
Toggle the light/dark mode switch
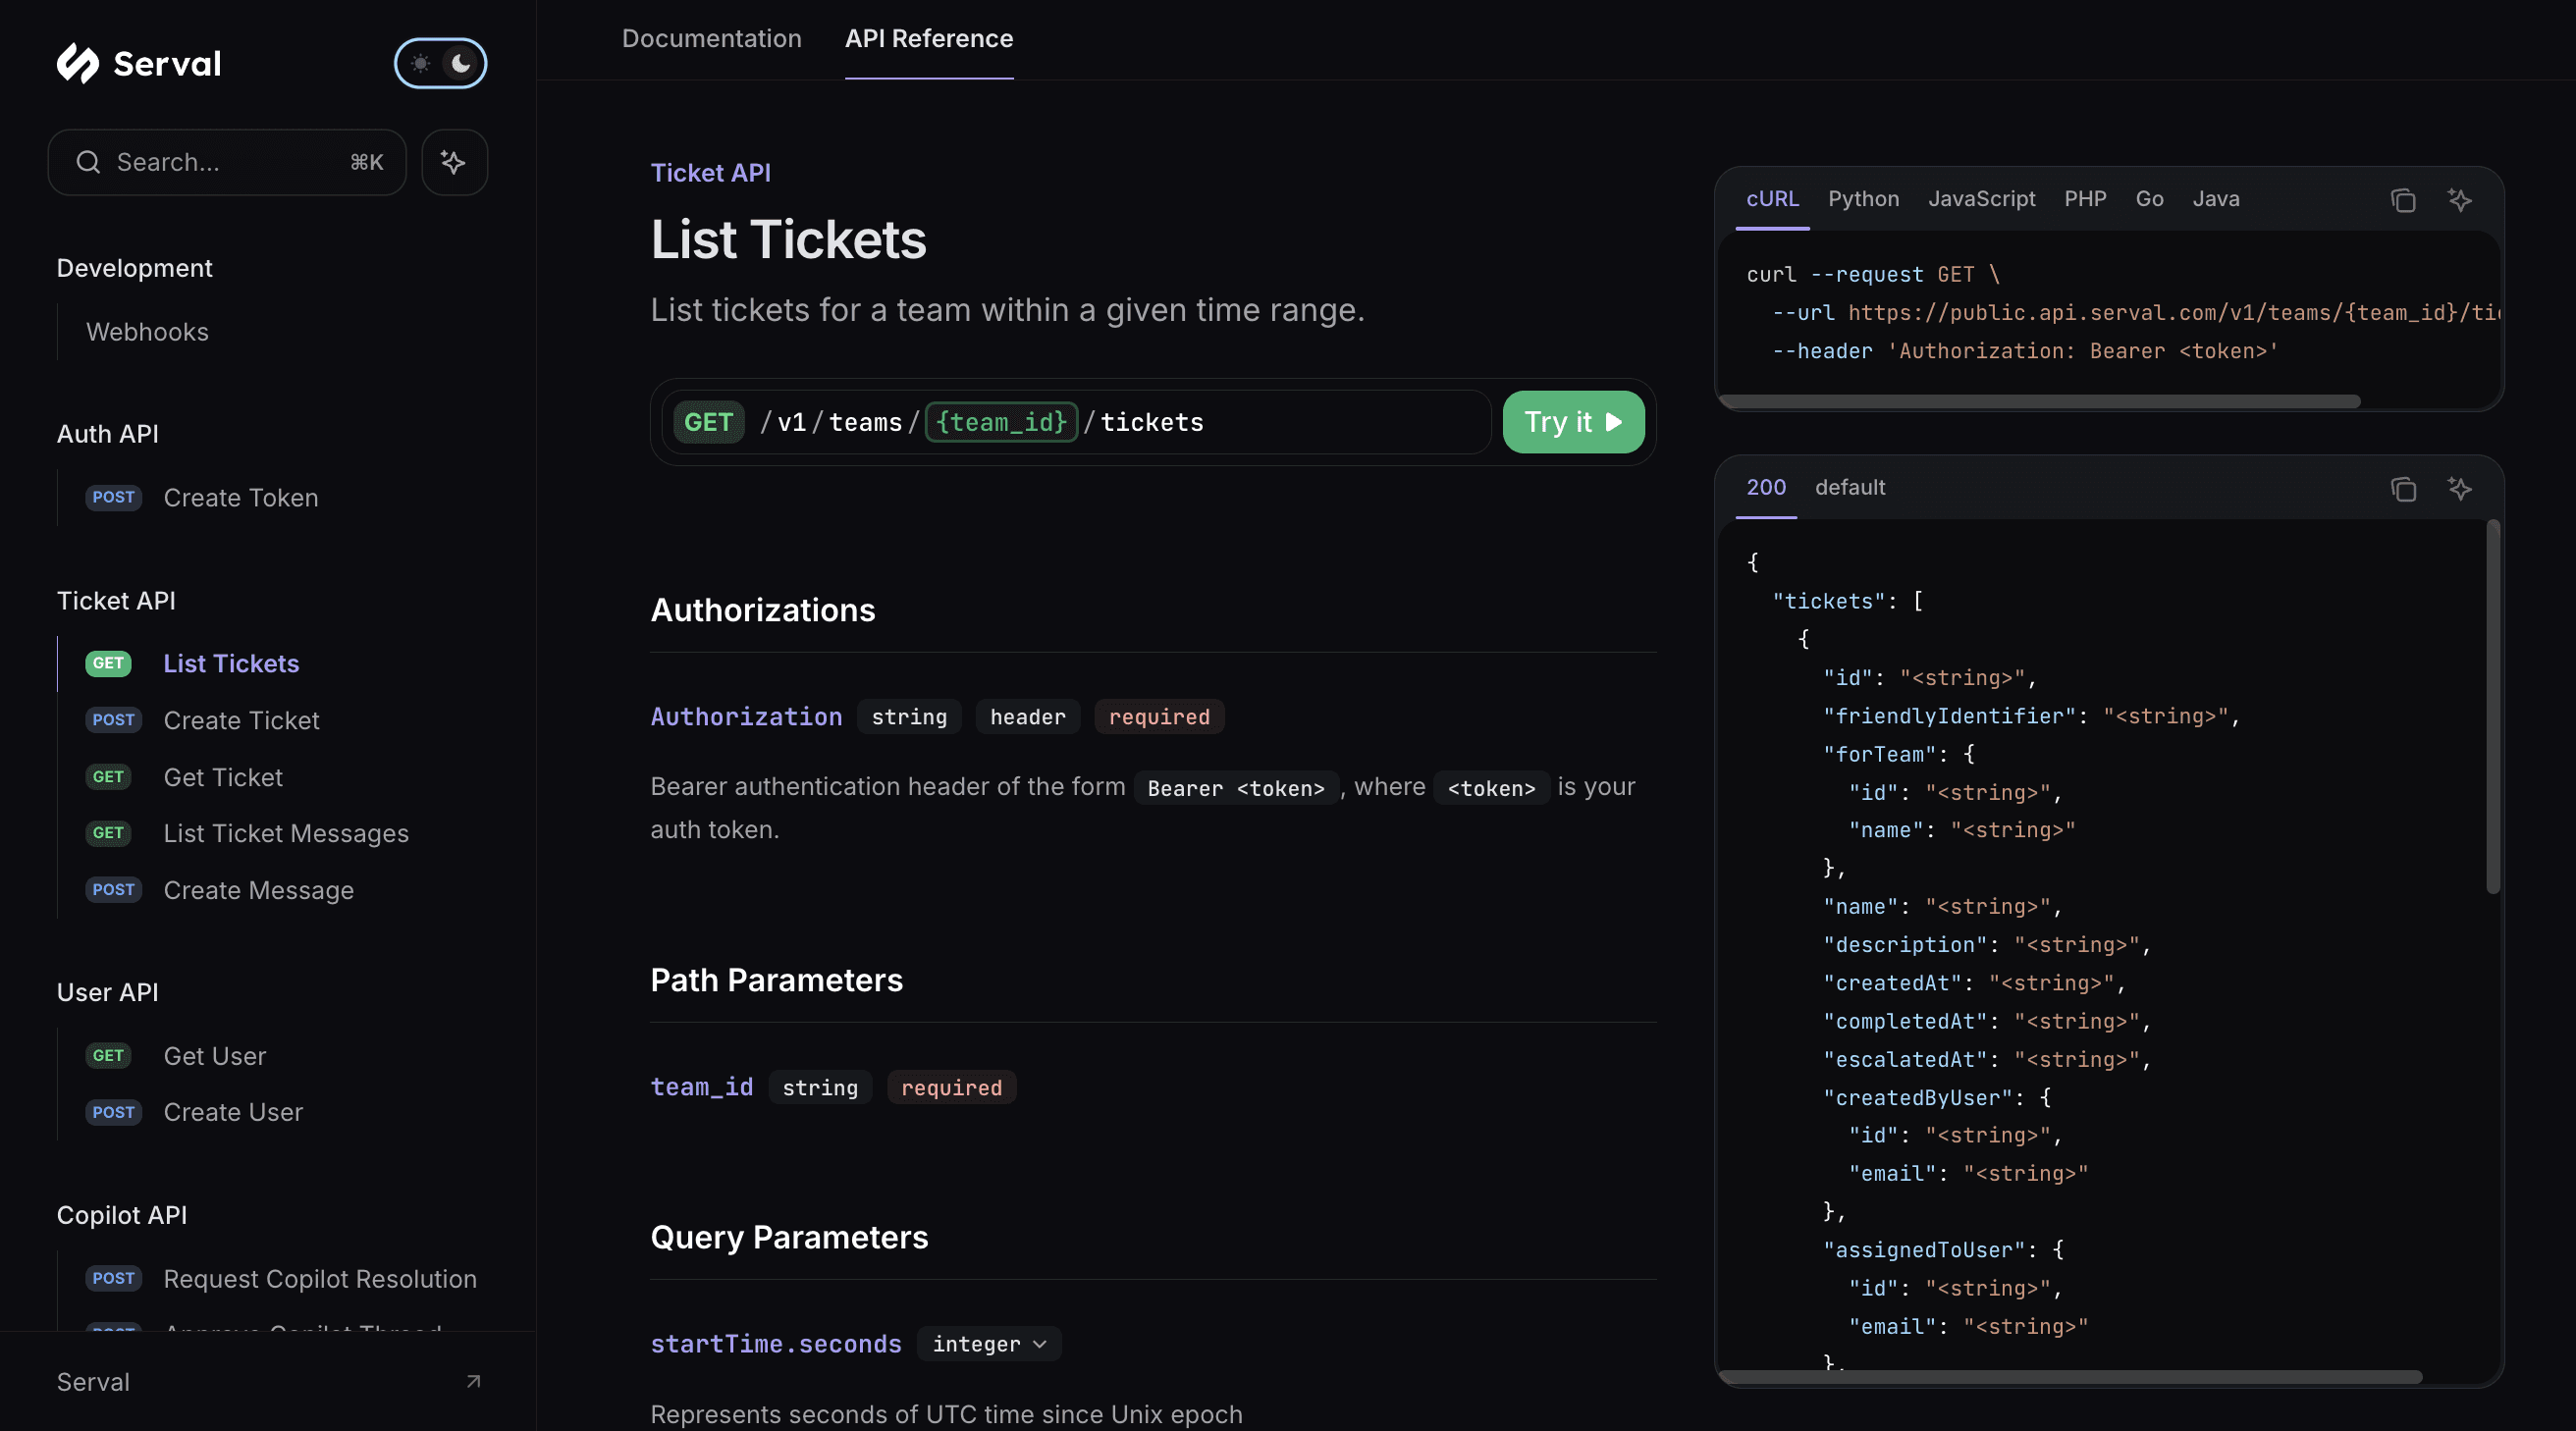(x=440, y=63)
